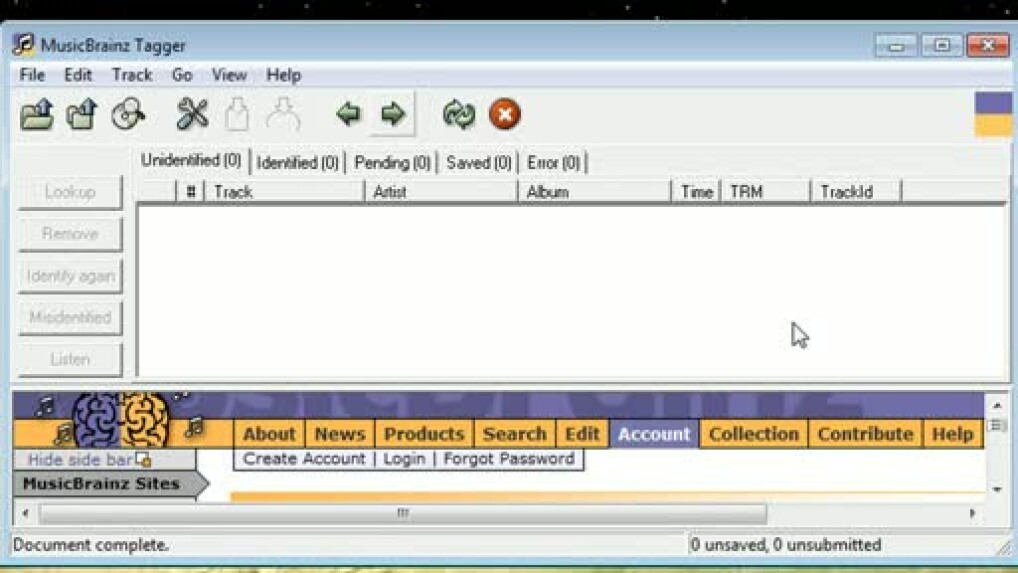
Task: Toggle Hide side bar in the web panel
Action: [88, 460]
